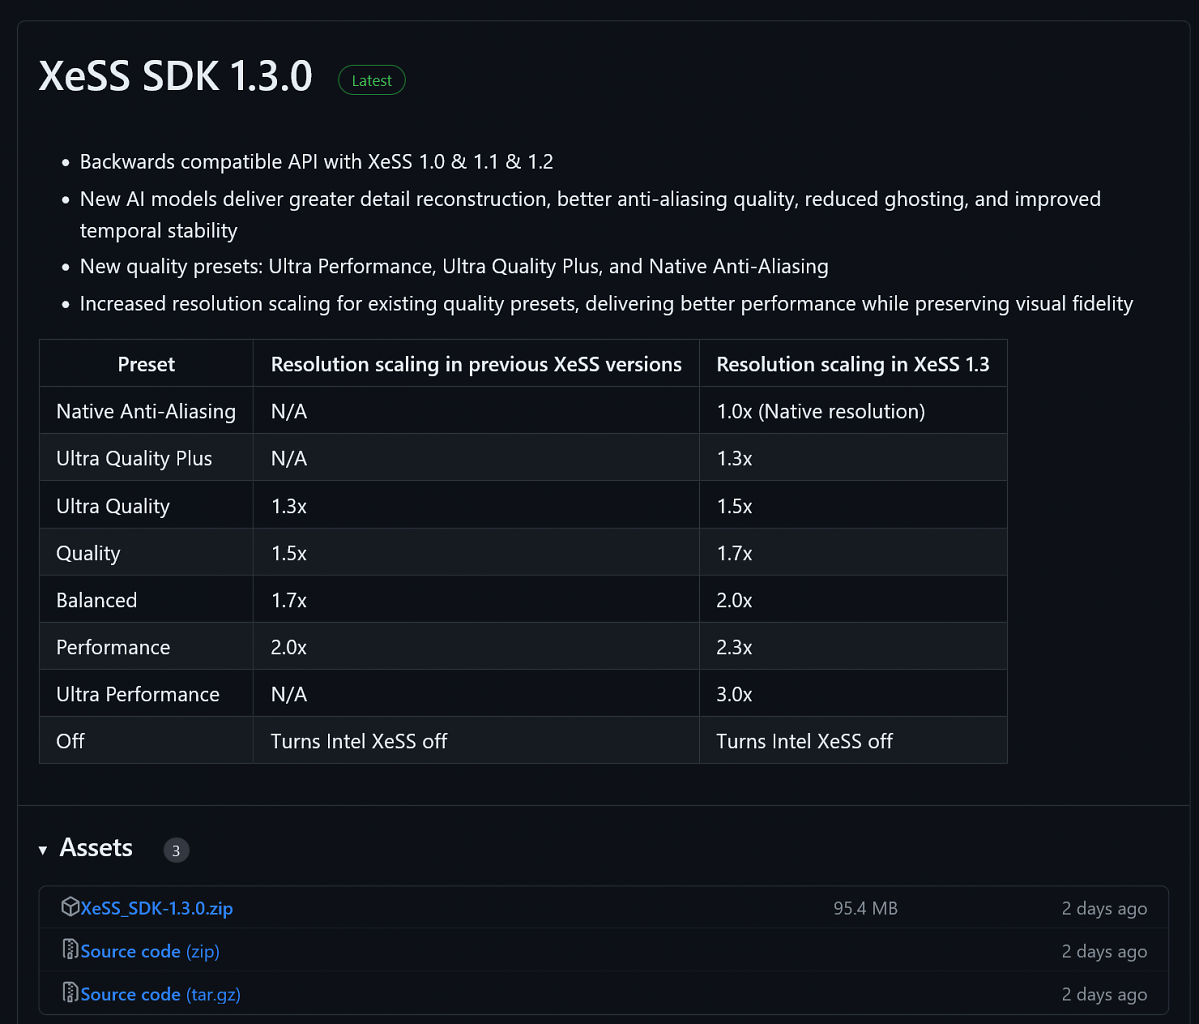Click the 'Backwards compatible API' bullet text
This screenshot has width=1199, height=1024.
(317, 162)
